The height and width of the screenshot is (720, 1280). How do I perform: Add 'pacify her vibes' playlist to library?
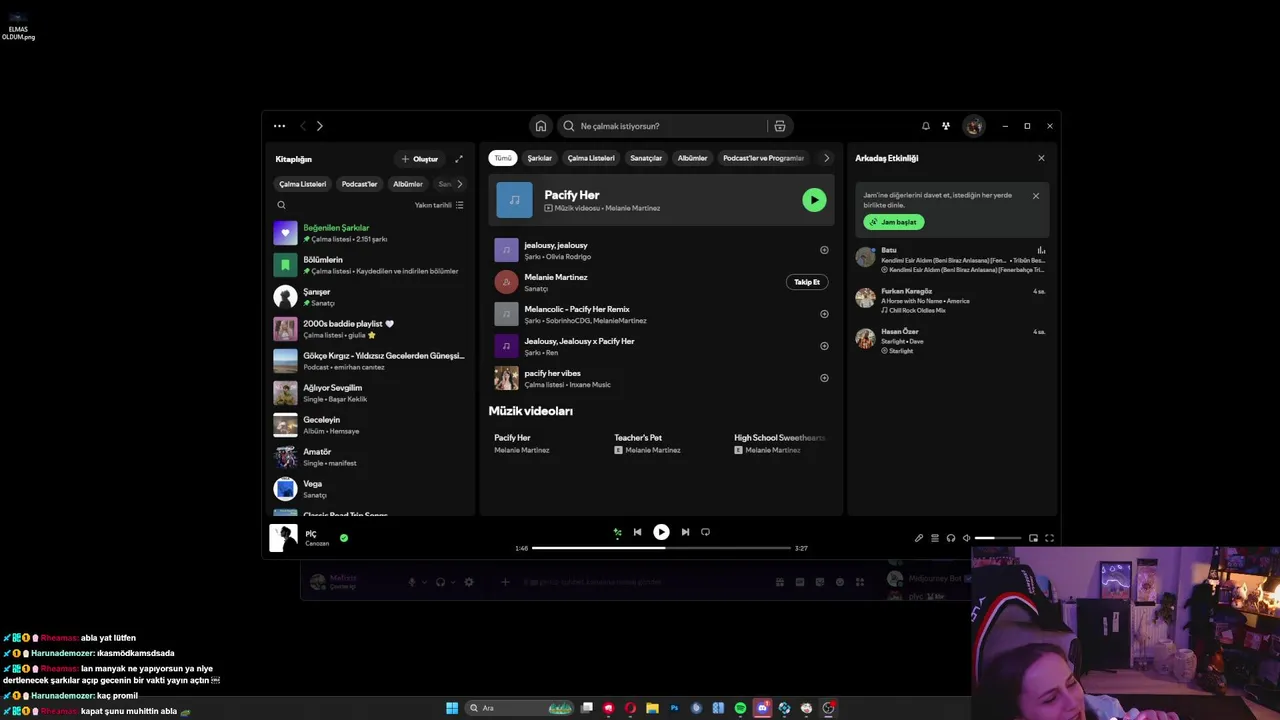[824, 378]
